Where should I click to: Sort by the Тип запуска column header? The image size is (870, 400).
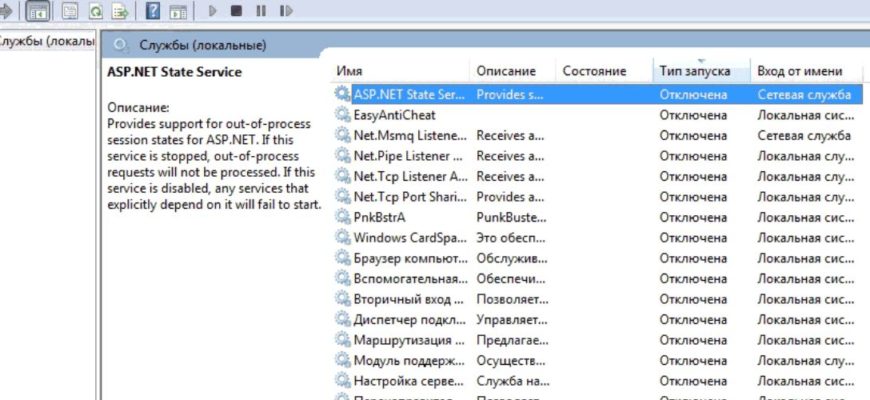[x=701, y=71]
